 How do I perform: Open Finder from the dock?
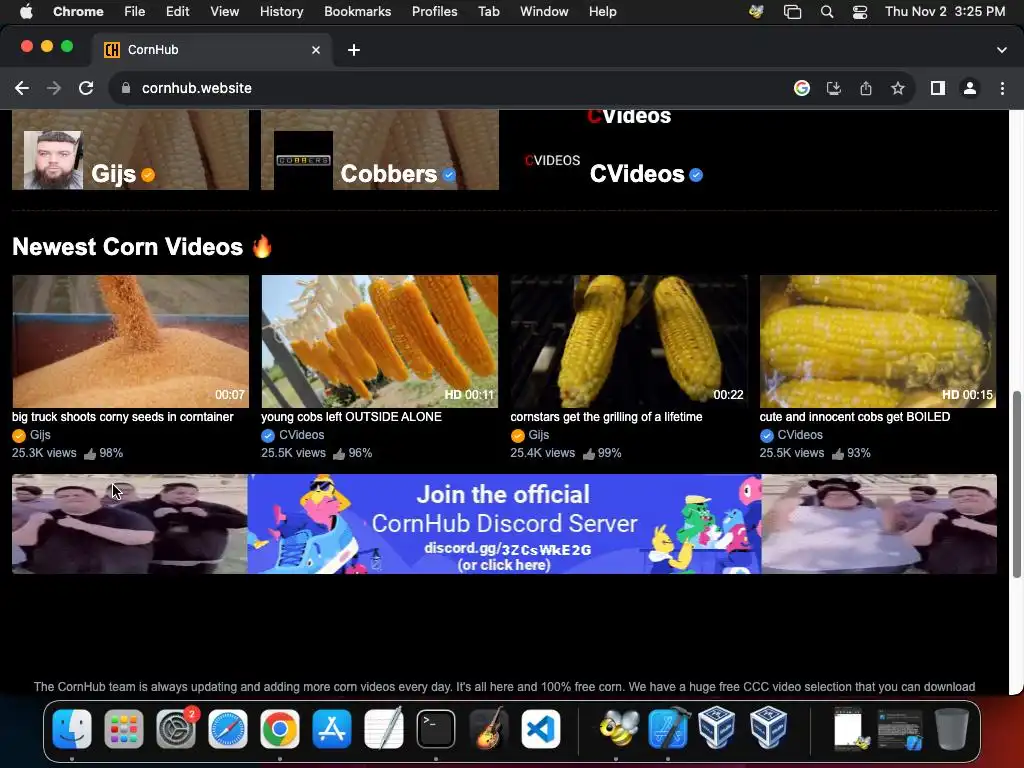(x=72, y=729)
